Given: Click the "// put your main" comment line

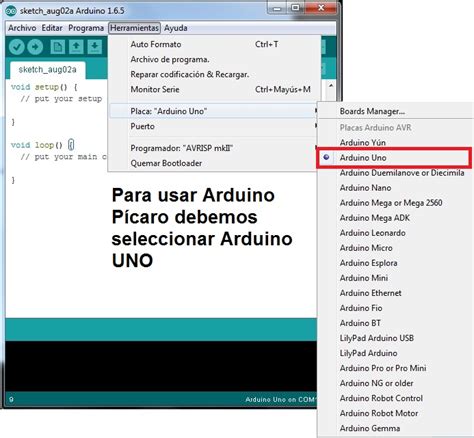Looking at the screenshot, I should click(x=64, y=157).
